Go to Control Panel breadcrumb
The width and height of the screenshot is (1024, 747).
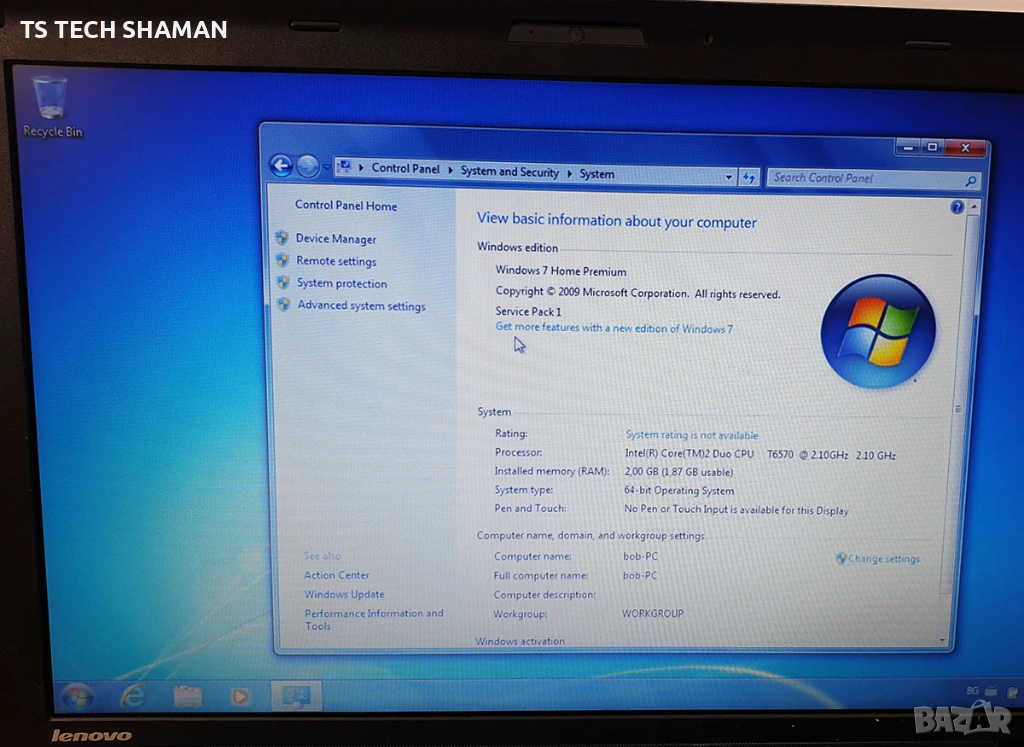405,168
